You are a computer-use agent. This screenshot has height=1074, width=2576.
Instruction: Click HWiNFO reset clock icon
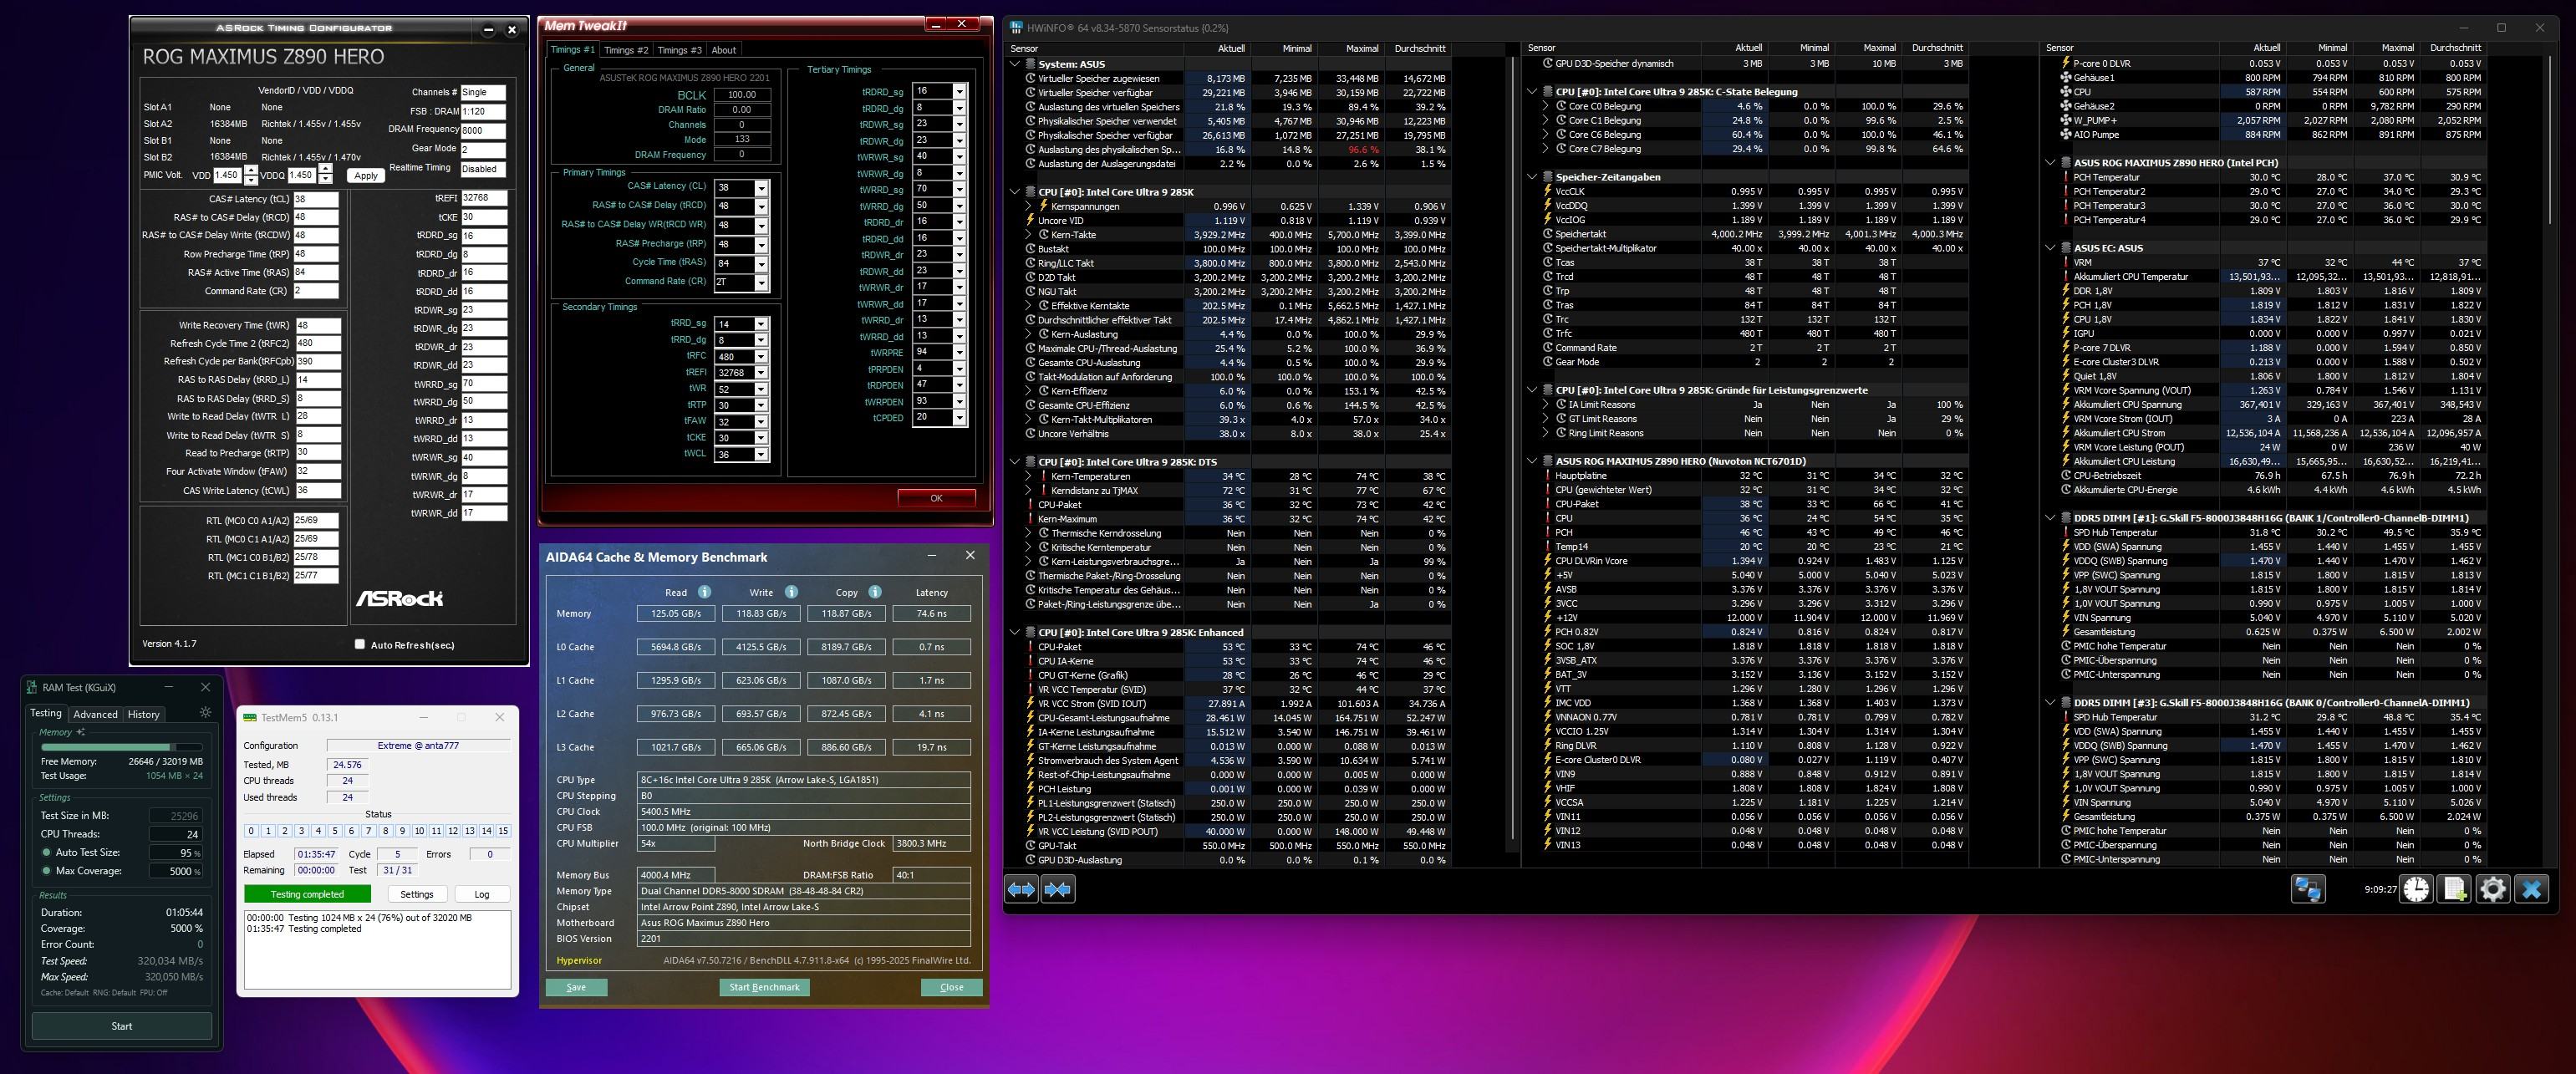pyautogui.click(x=2416, y=889)
